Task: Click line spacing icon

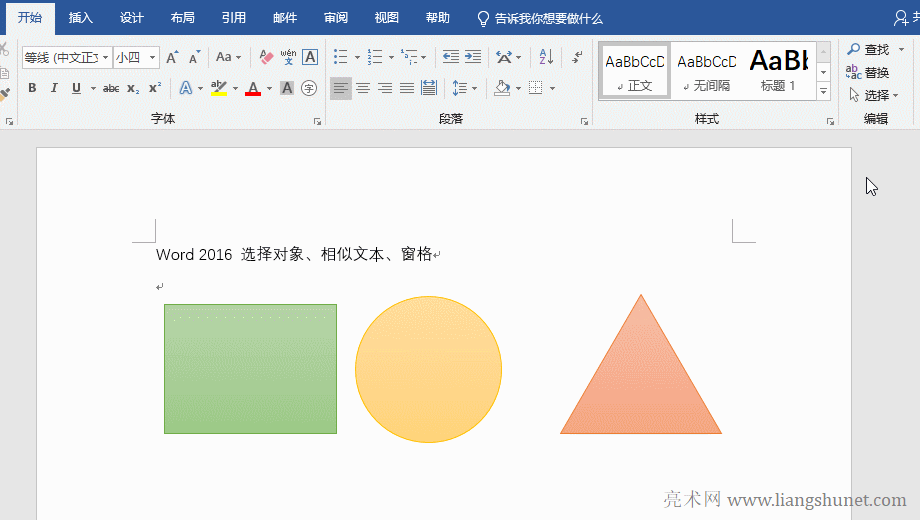Action: tap(460, 88)
